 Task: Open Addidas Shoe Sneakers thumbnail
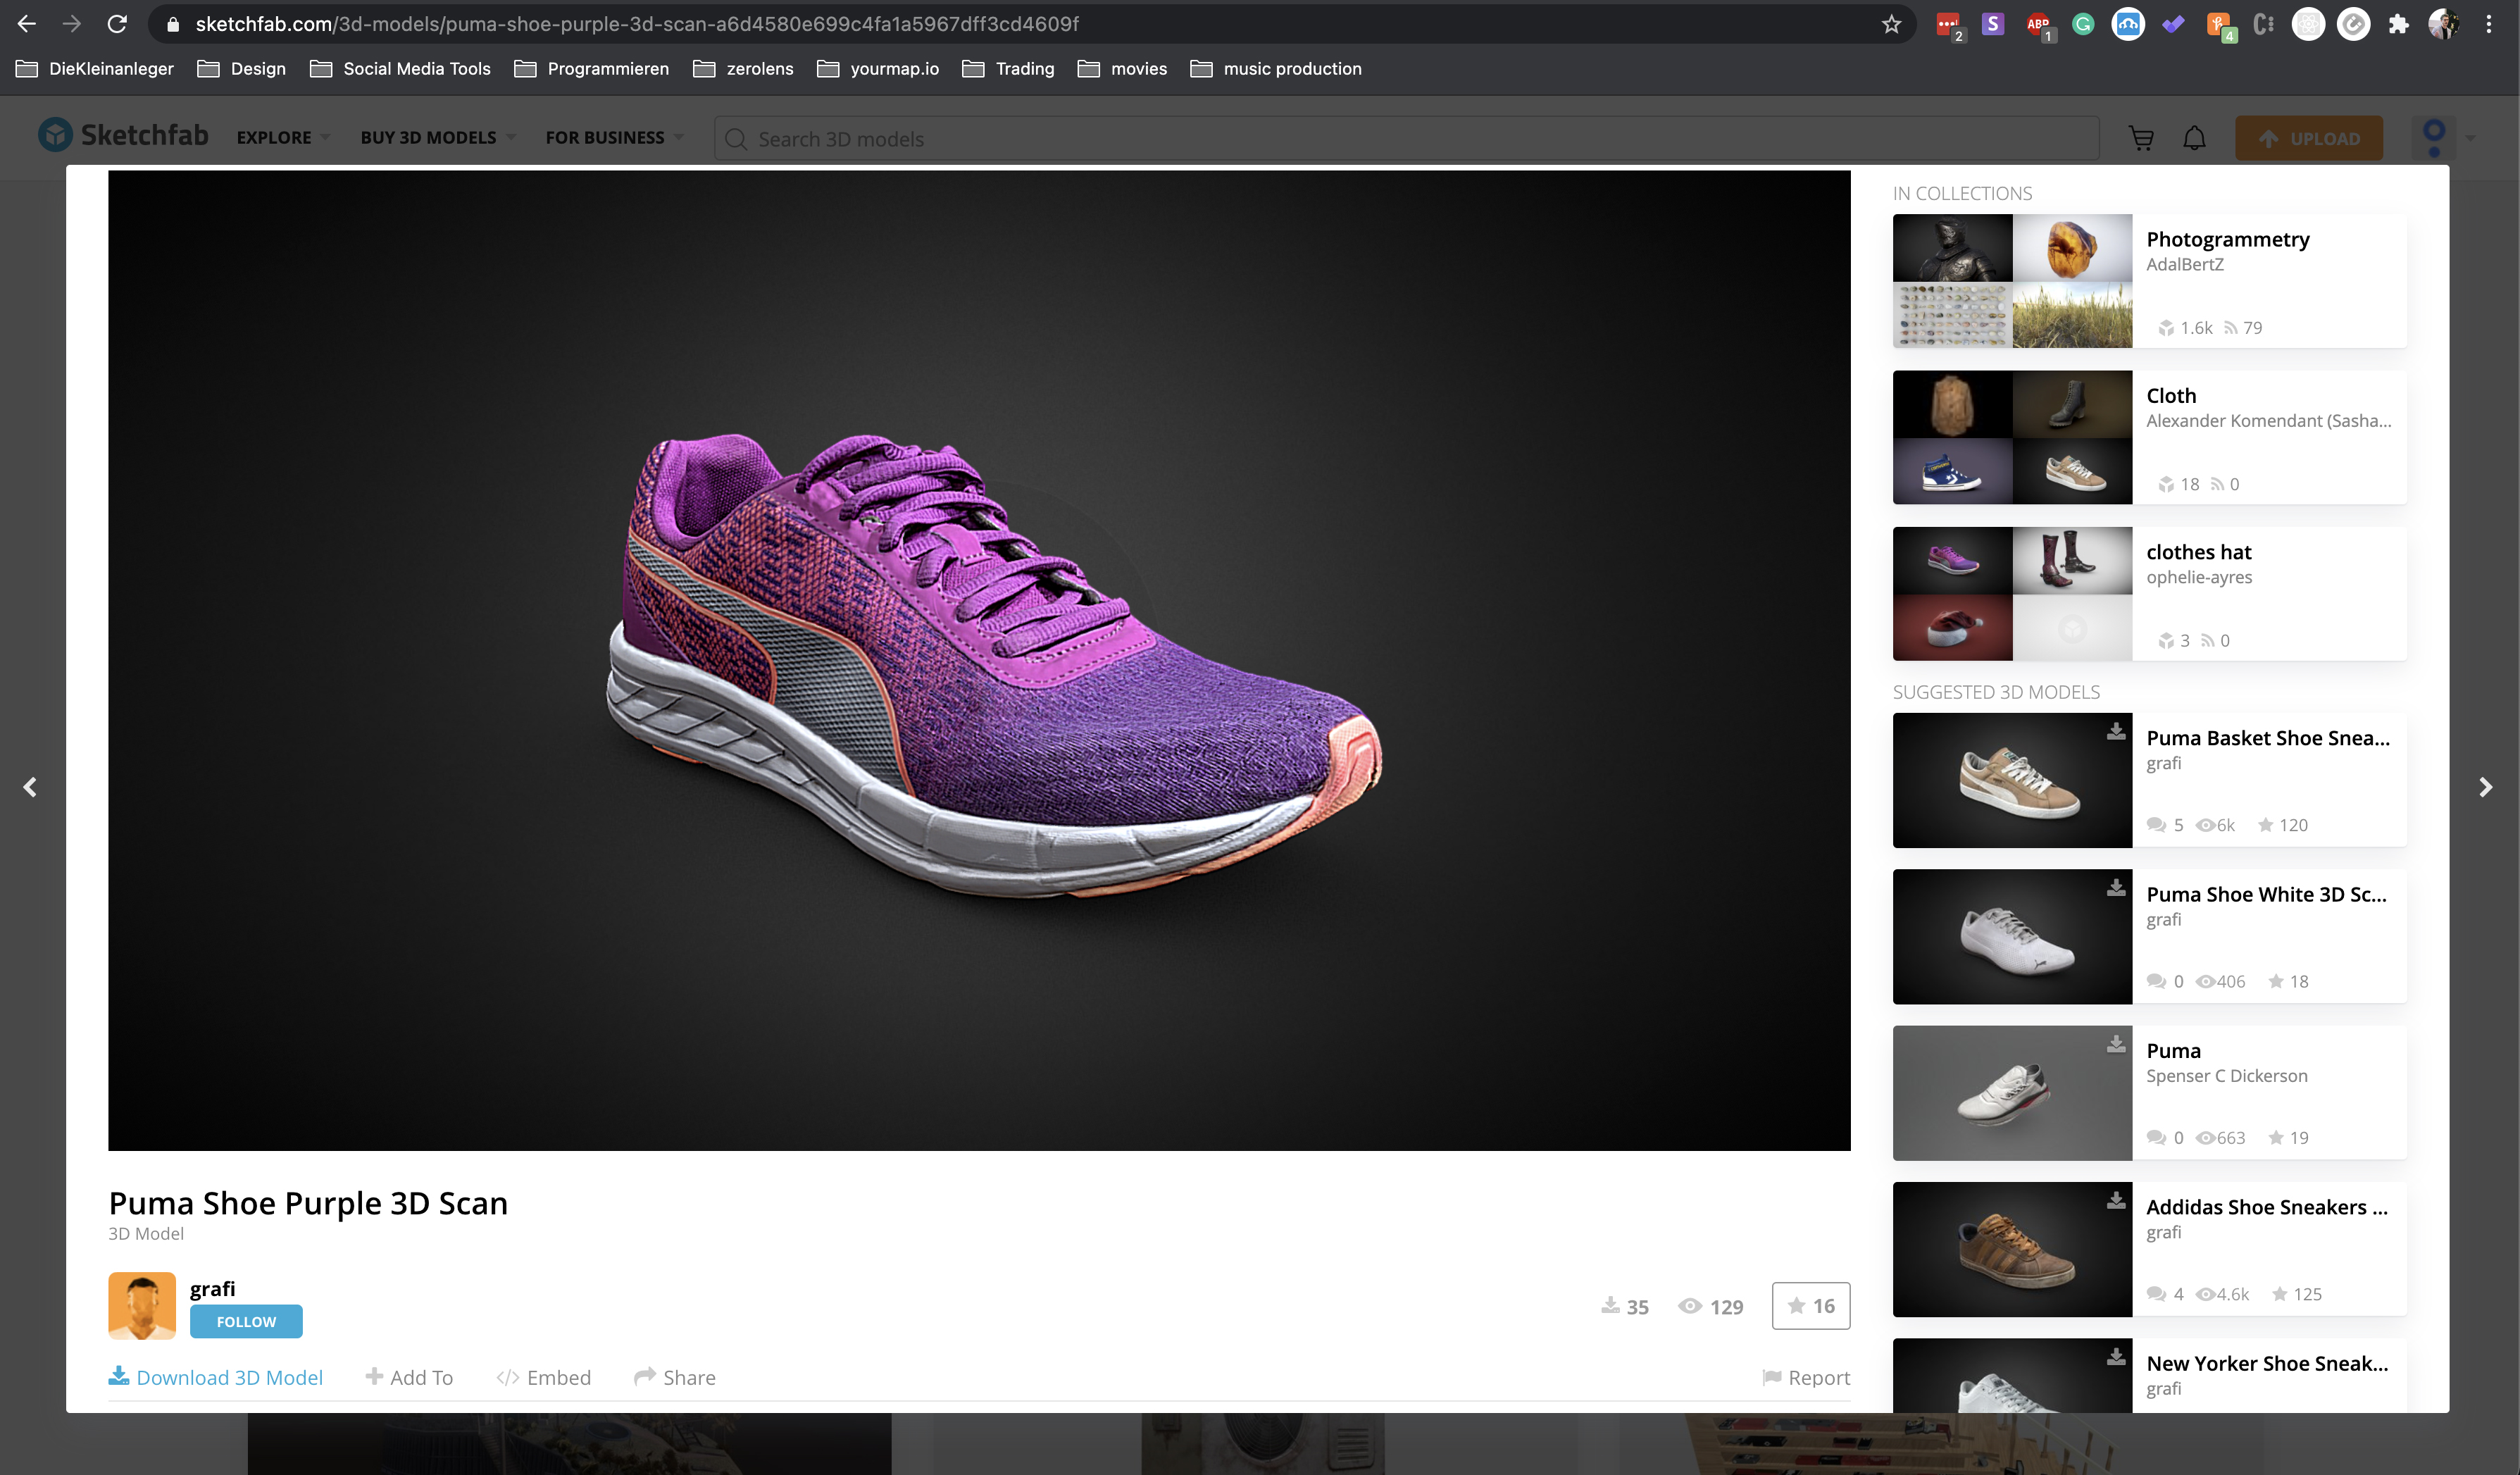coord(2012,1249)
